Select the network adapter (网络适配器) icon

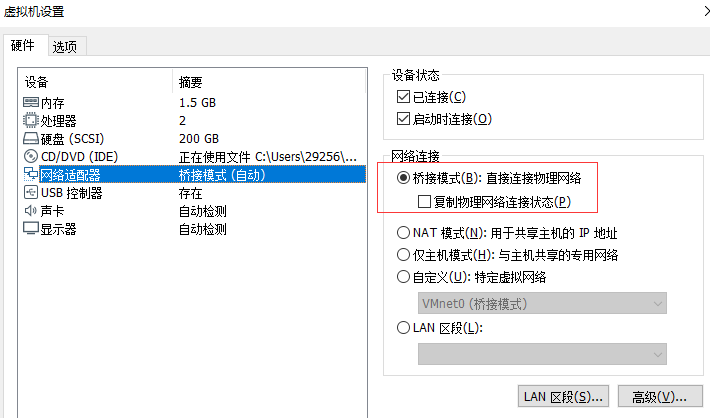pos(31,174)
